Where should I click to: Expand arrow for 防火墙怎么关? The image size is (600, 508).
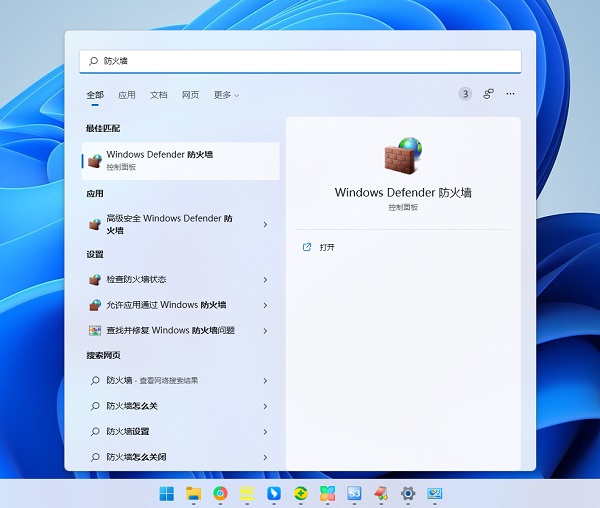click(x=265, y=406)
